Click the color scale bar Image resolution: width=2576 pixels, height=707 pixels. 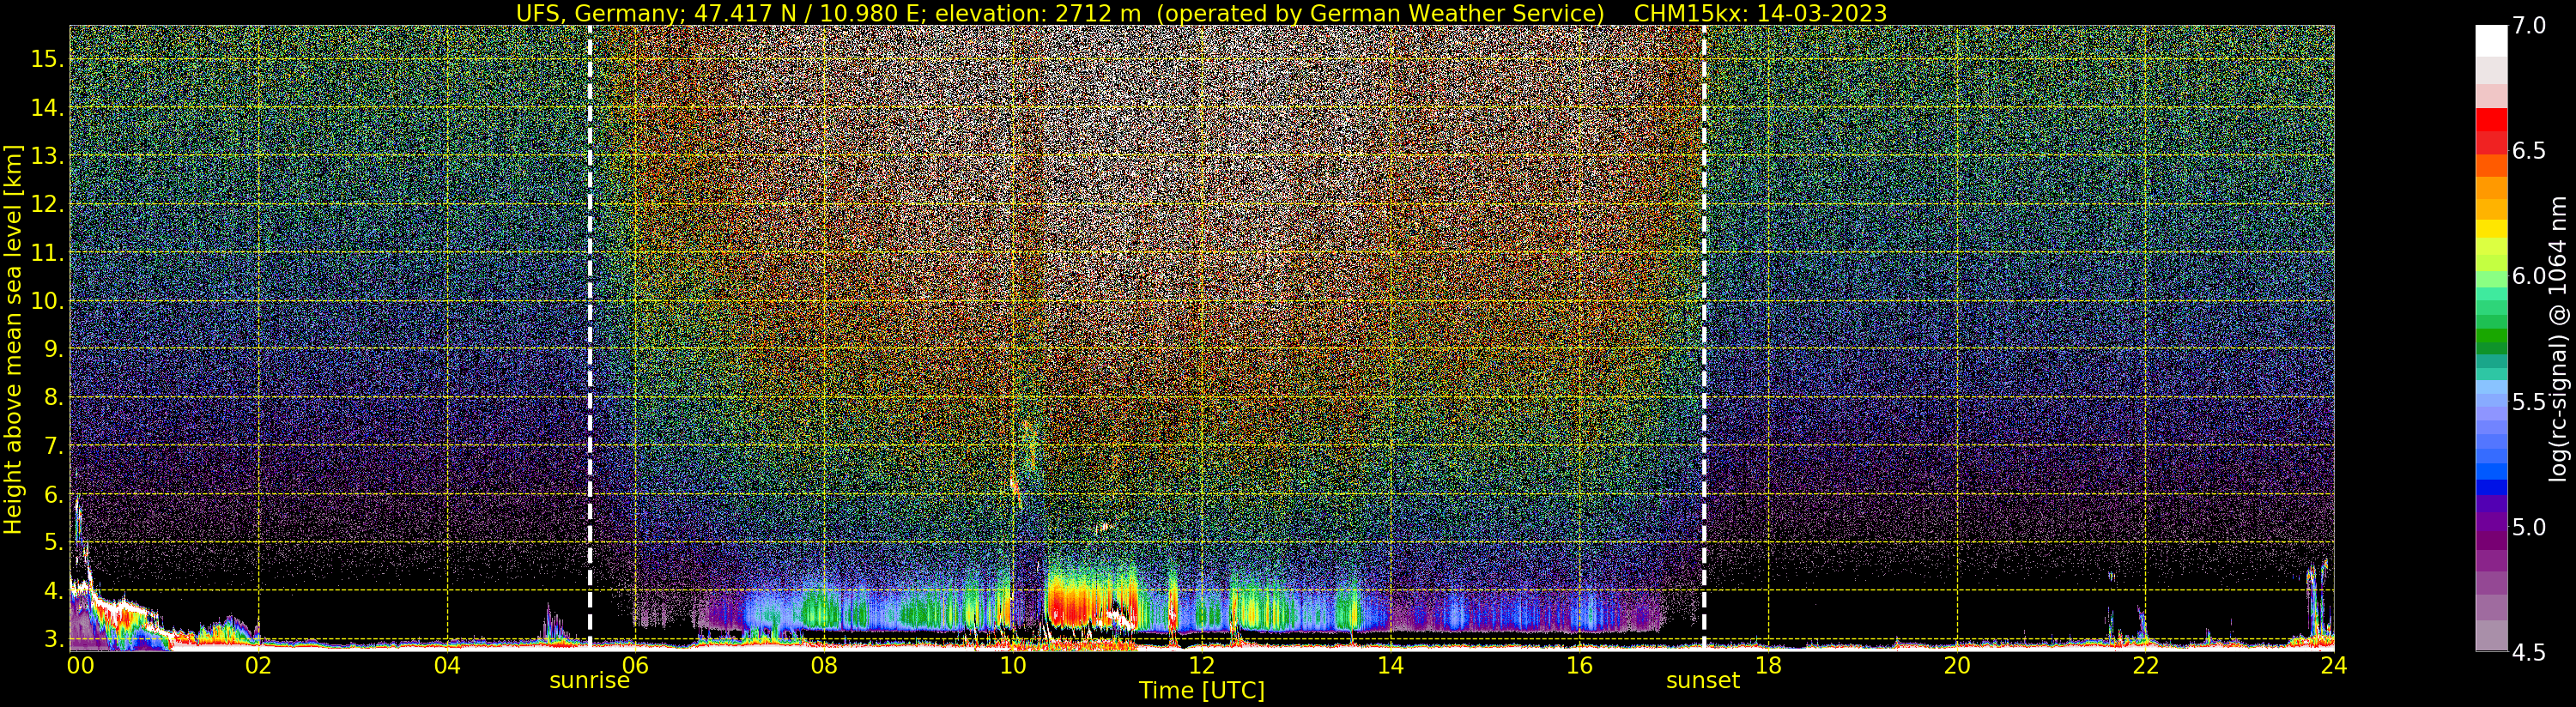[x=2491, y=338]
